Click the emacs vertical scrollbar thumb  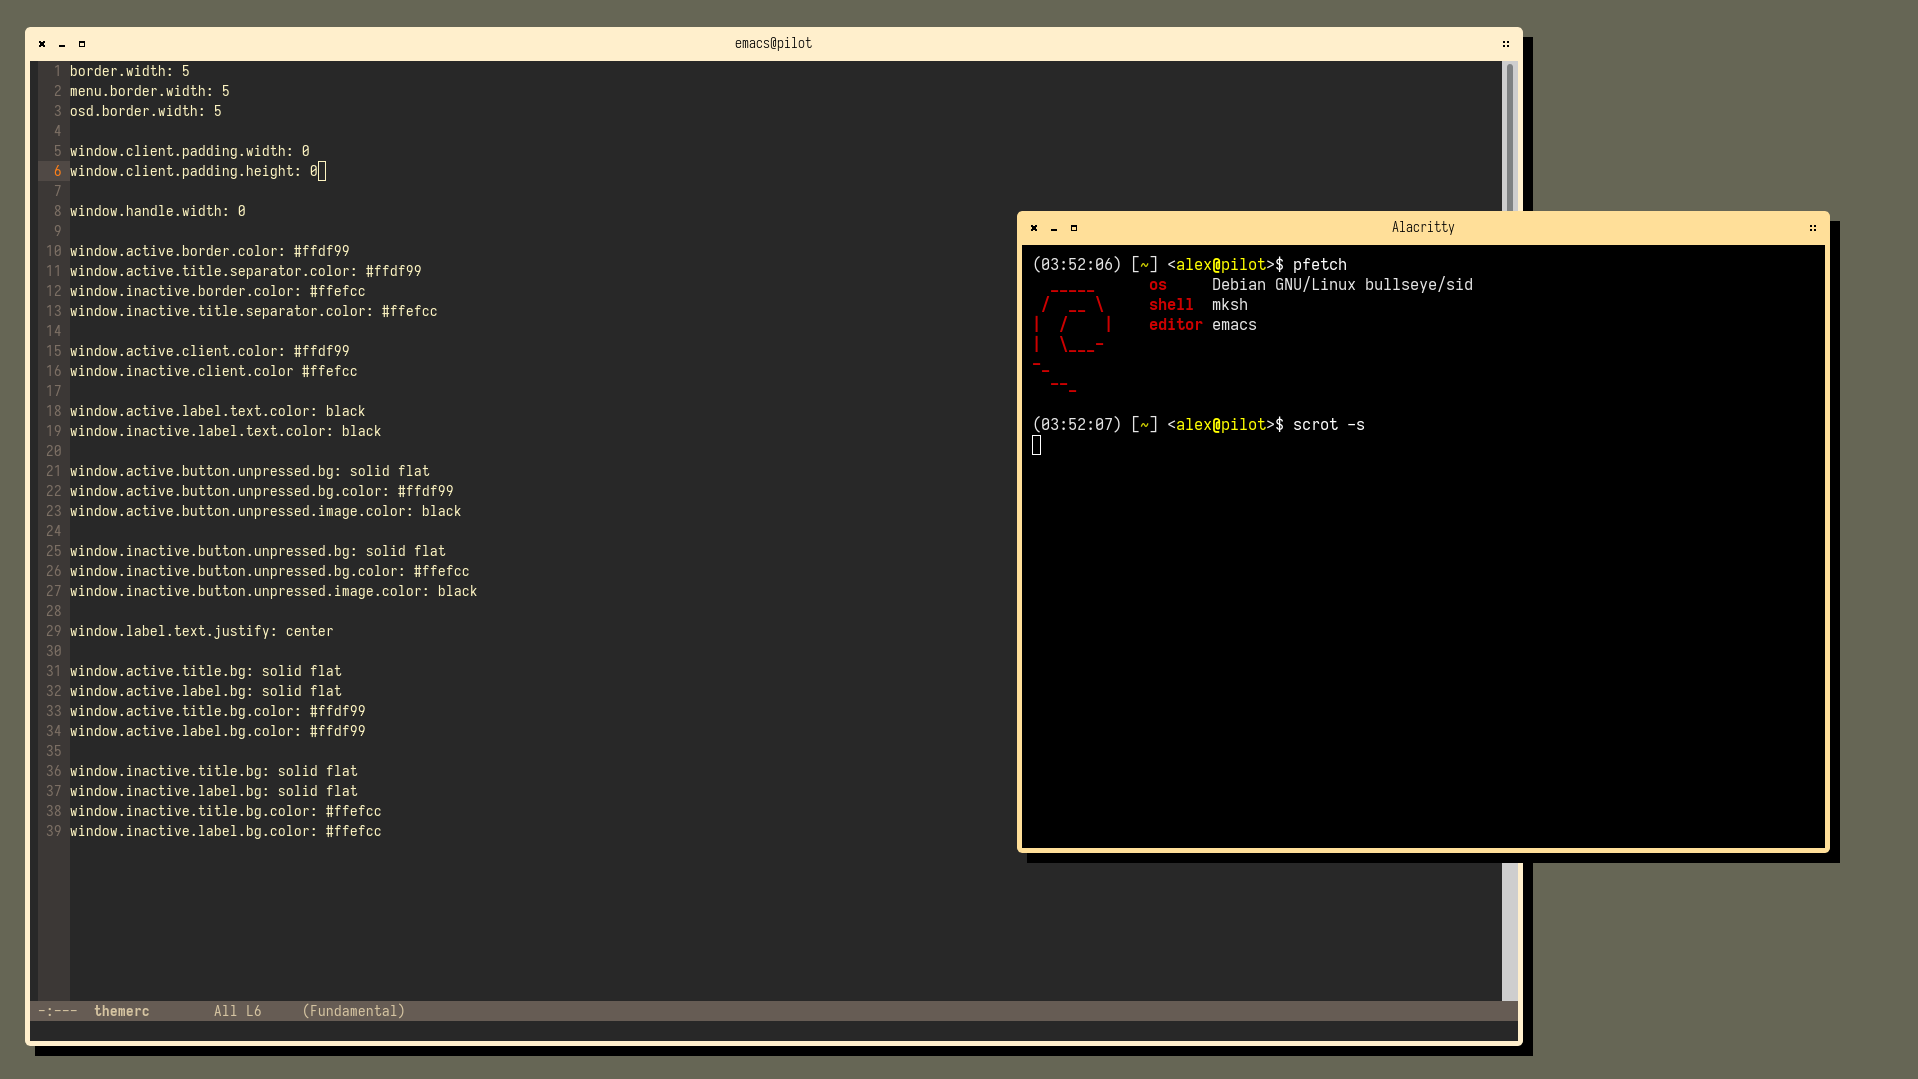coord(1510,137)
